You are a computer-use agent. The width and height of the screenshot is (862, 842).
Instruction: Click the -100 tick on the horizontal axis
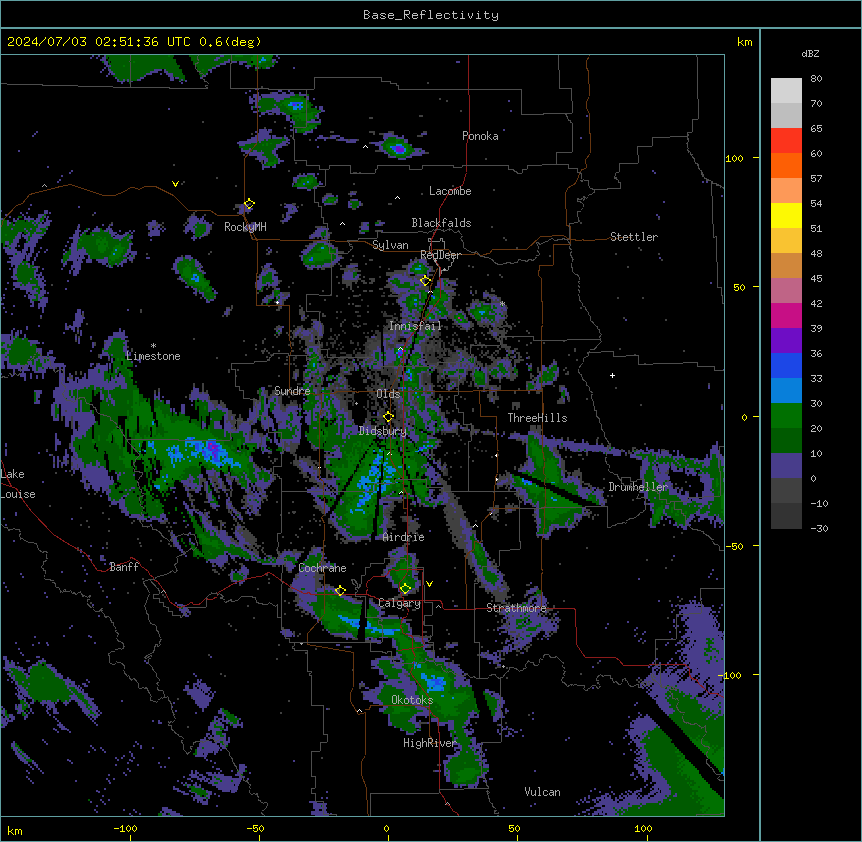(125, 828)
